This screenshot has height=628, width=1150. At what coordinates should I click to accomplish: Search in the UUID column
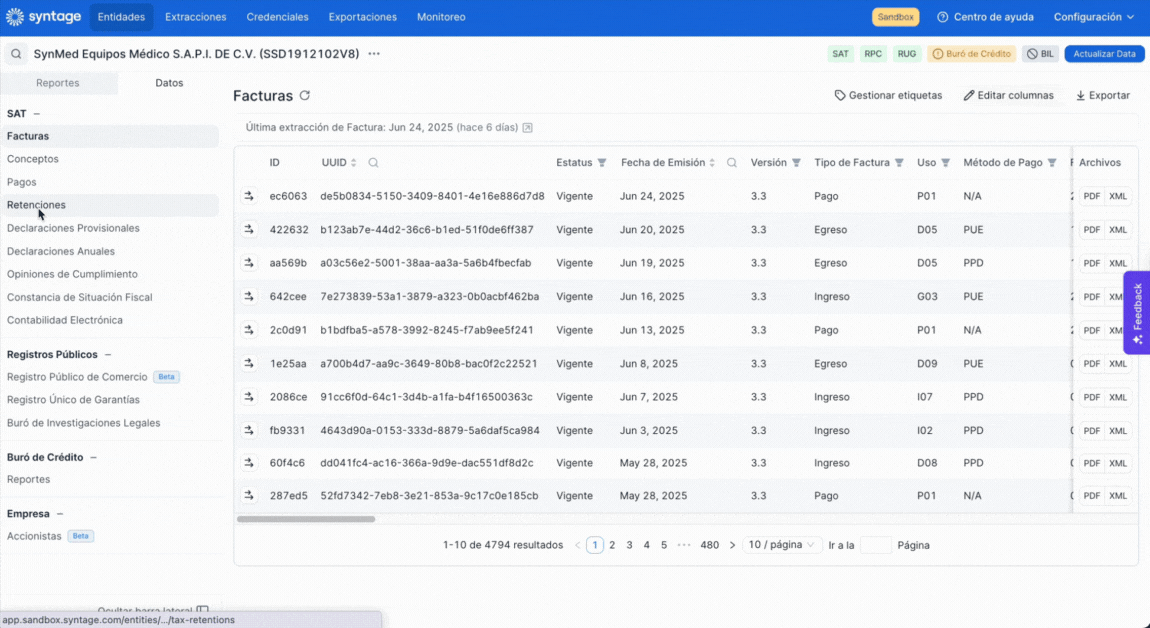[373, 163]
